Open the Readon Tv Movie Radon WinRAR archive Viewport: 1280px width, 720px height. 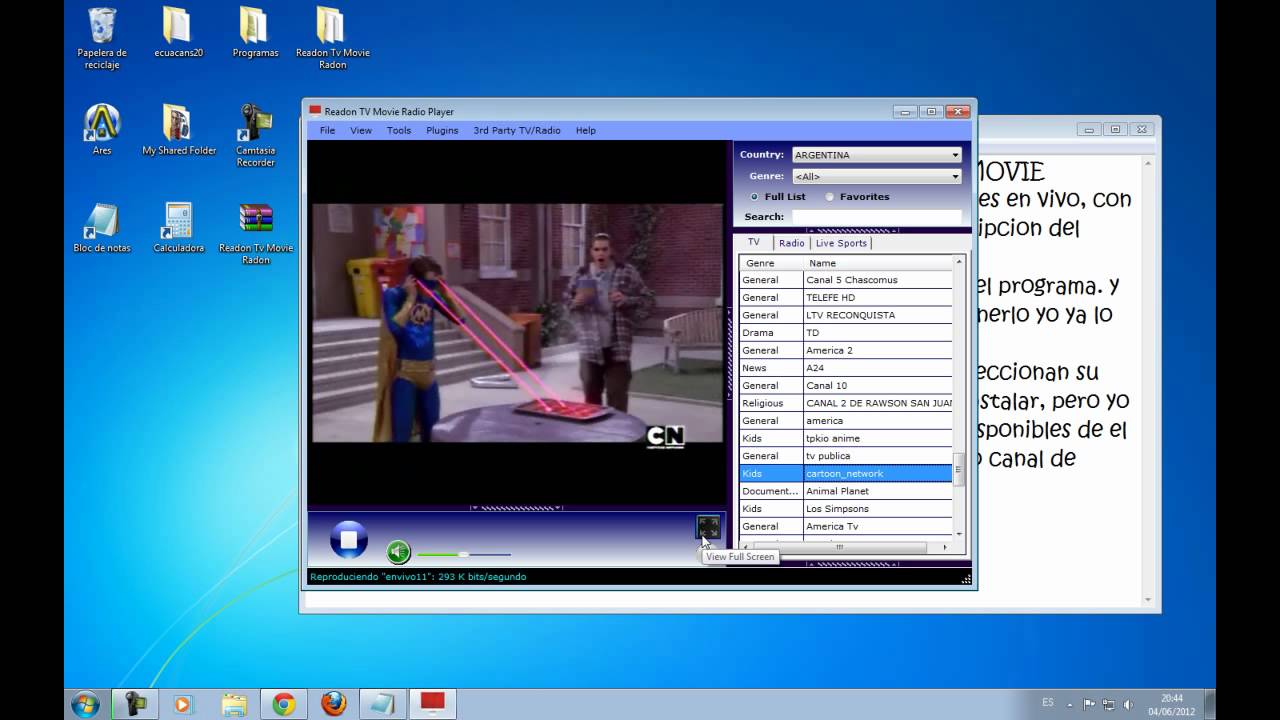(256, 234)
